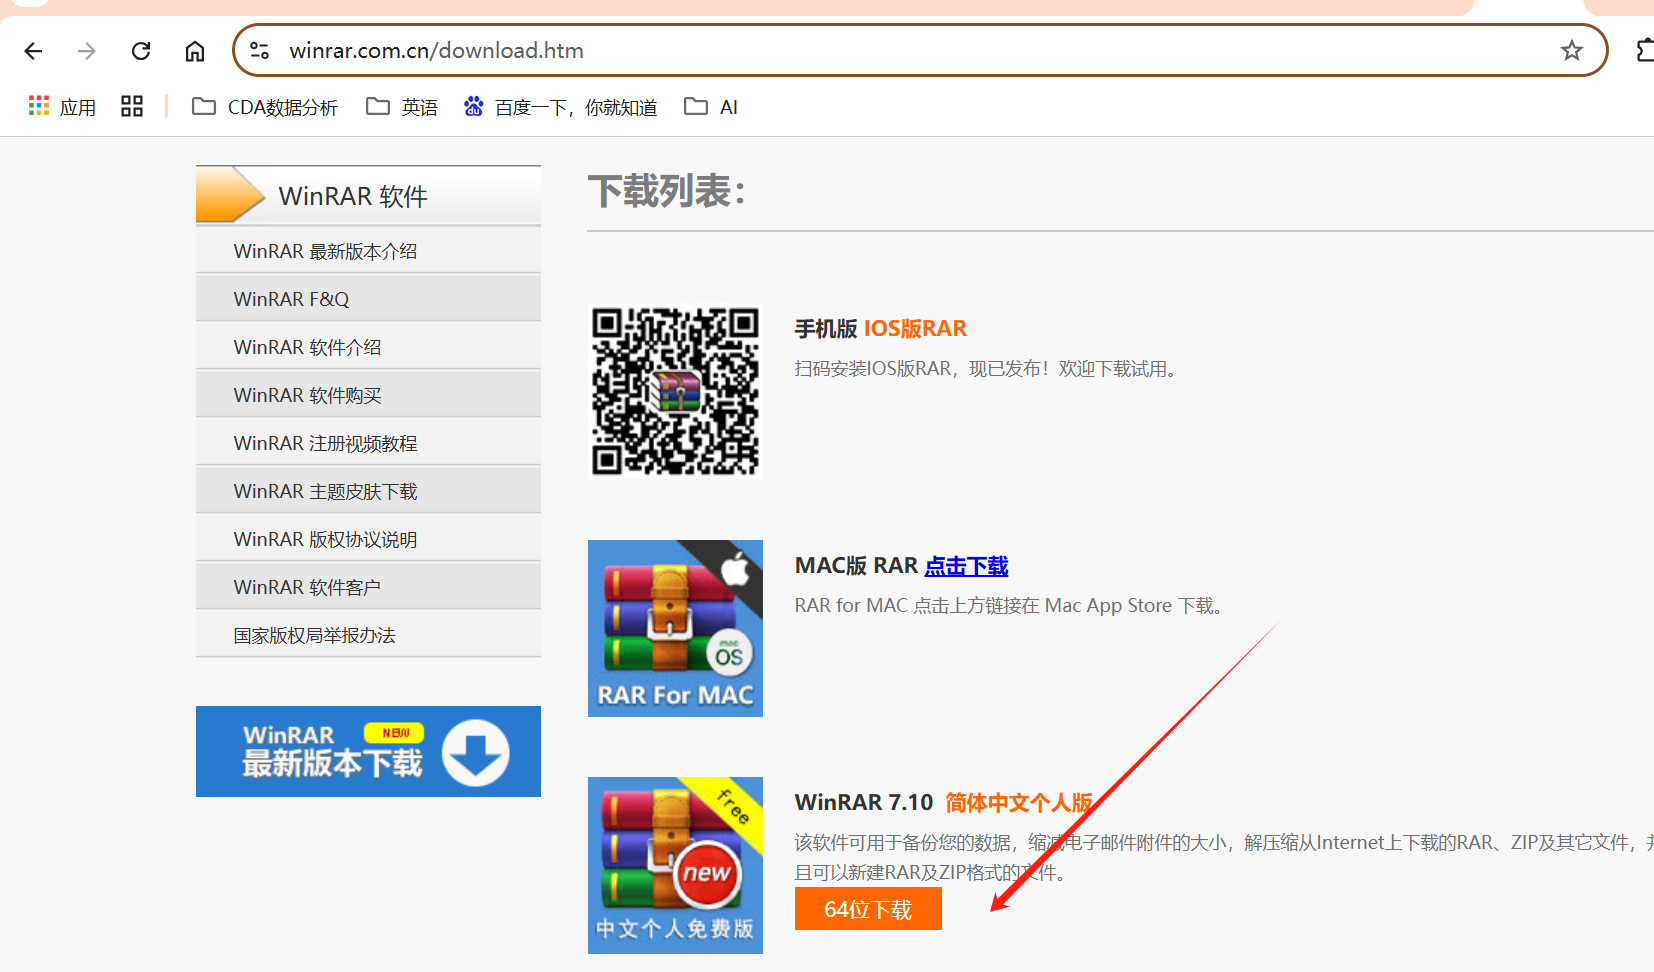Open the extensions icon beside address bar

click(1645, 51)
